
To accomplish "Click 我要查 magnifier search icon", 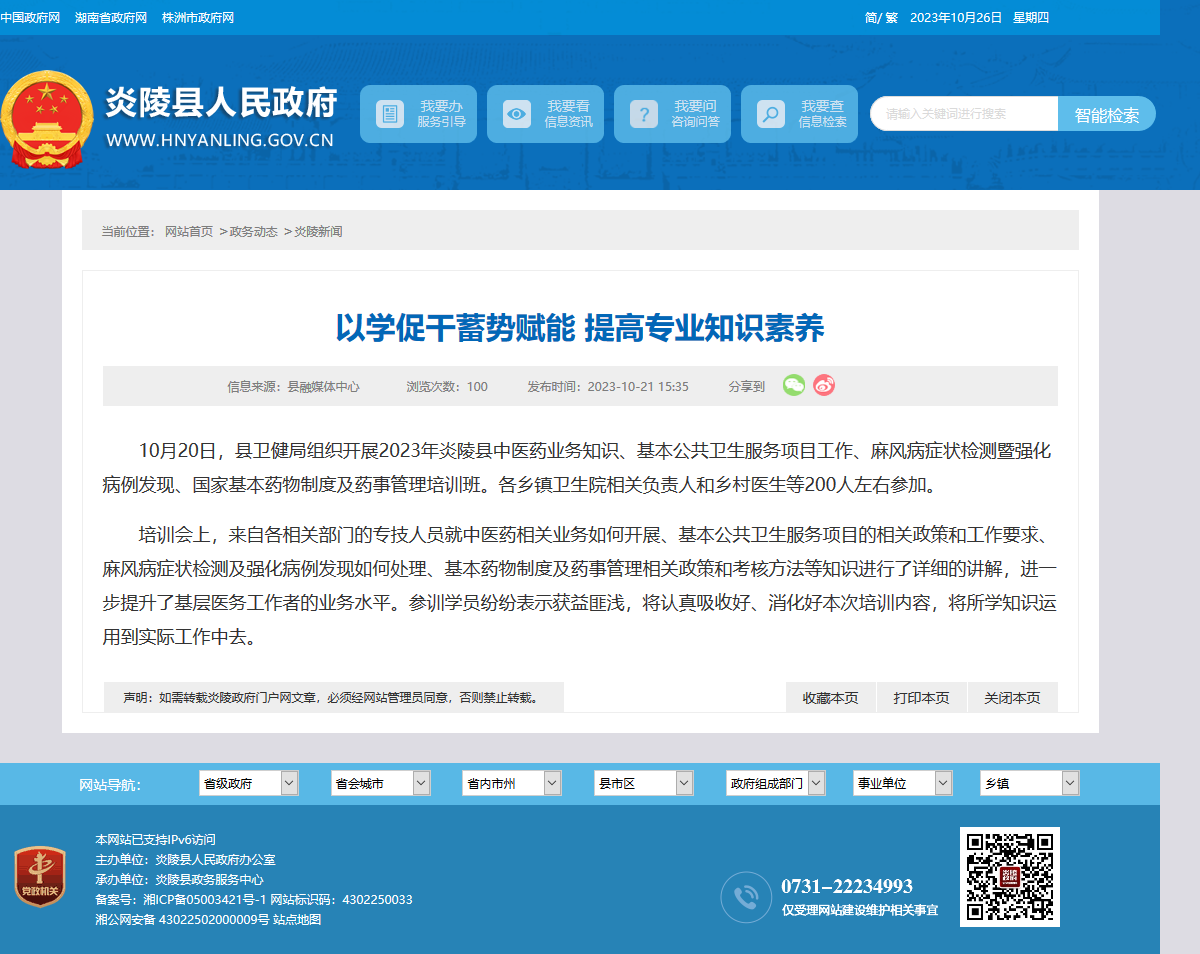I will tap(770, 114).
